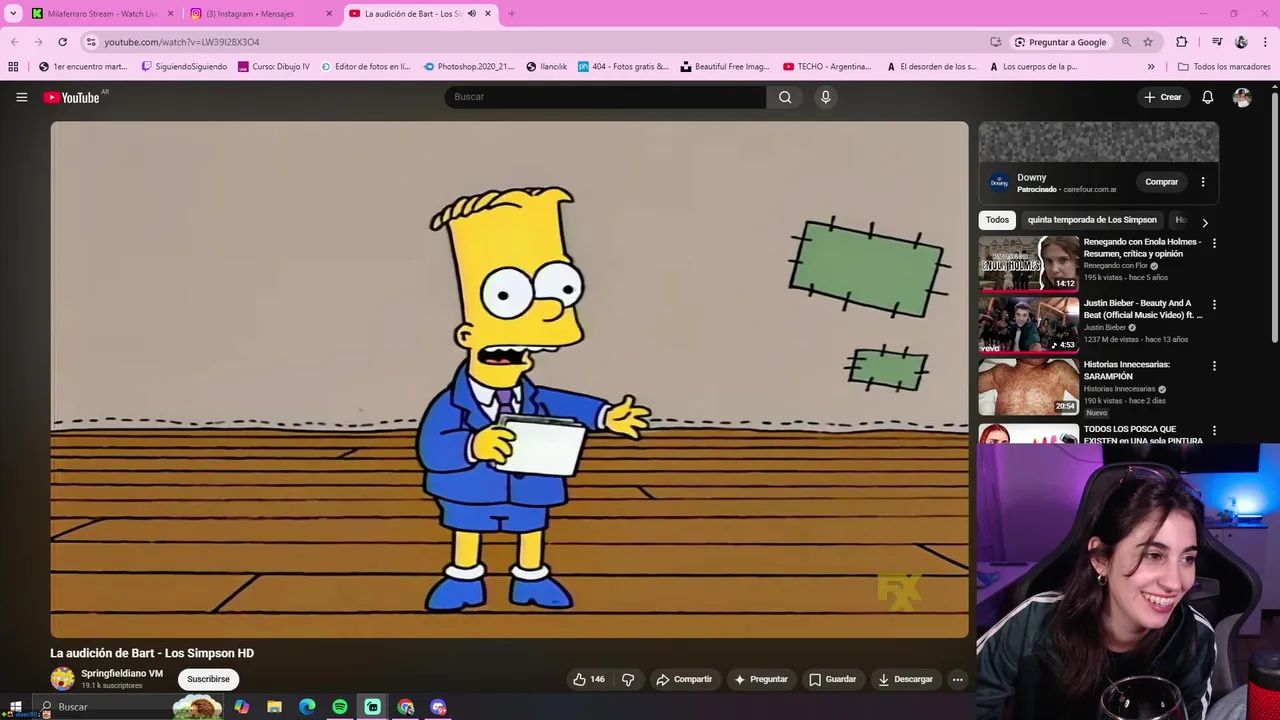This screenshot has height=720, width=1280.
Task: Close the La audición de Bart tab
Action: point(488,14)
